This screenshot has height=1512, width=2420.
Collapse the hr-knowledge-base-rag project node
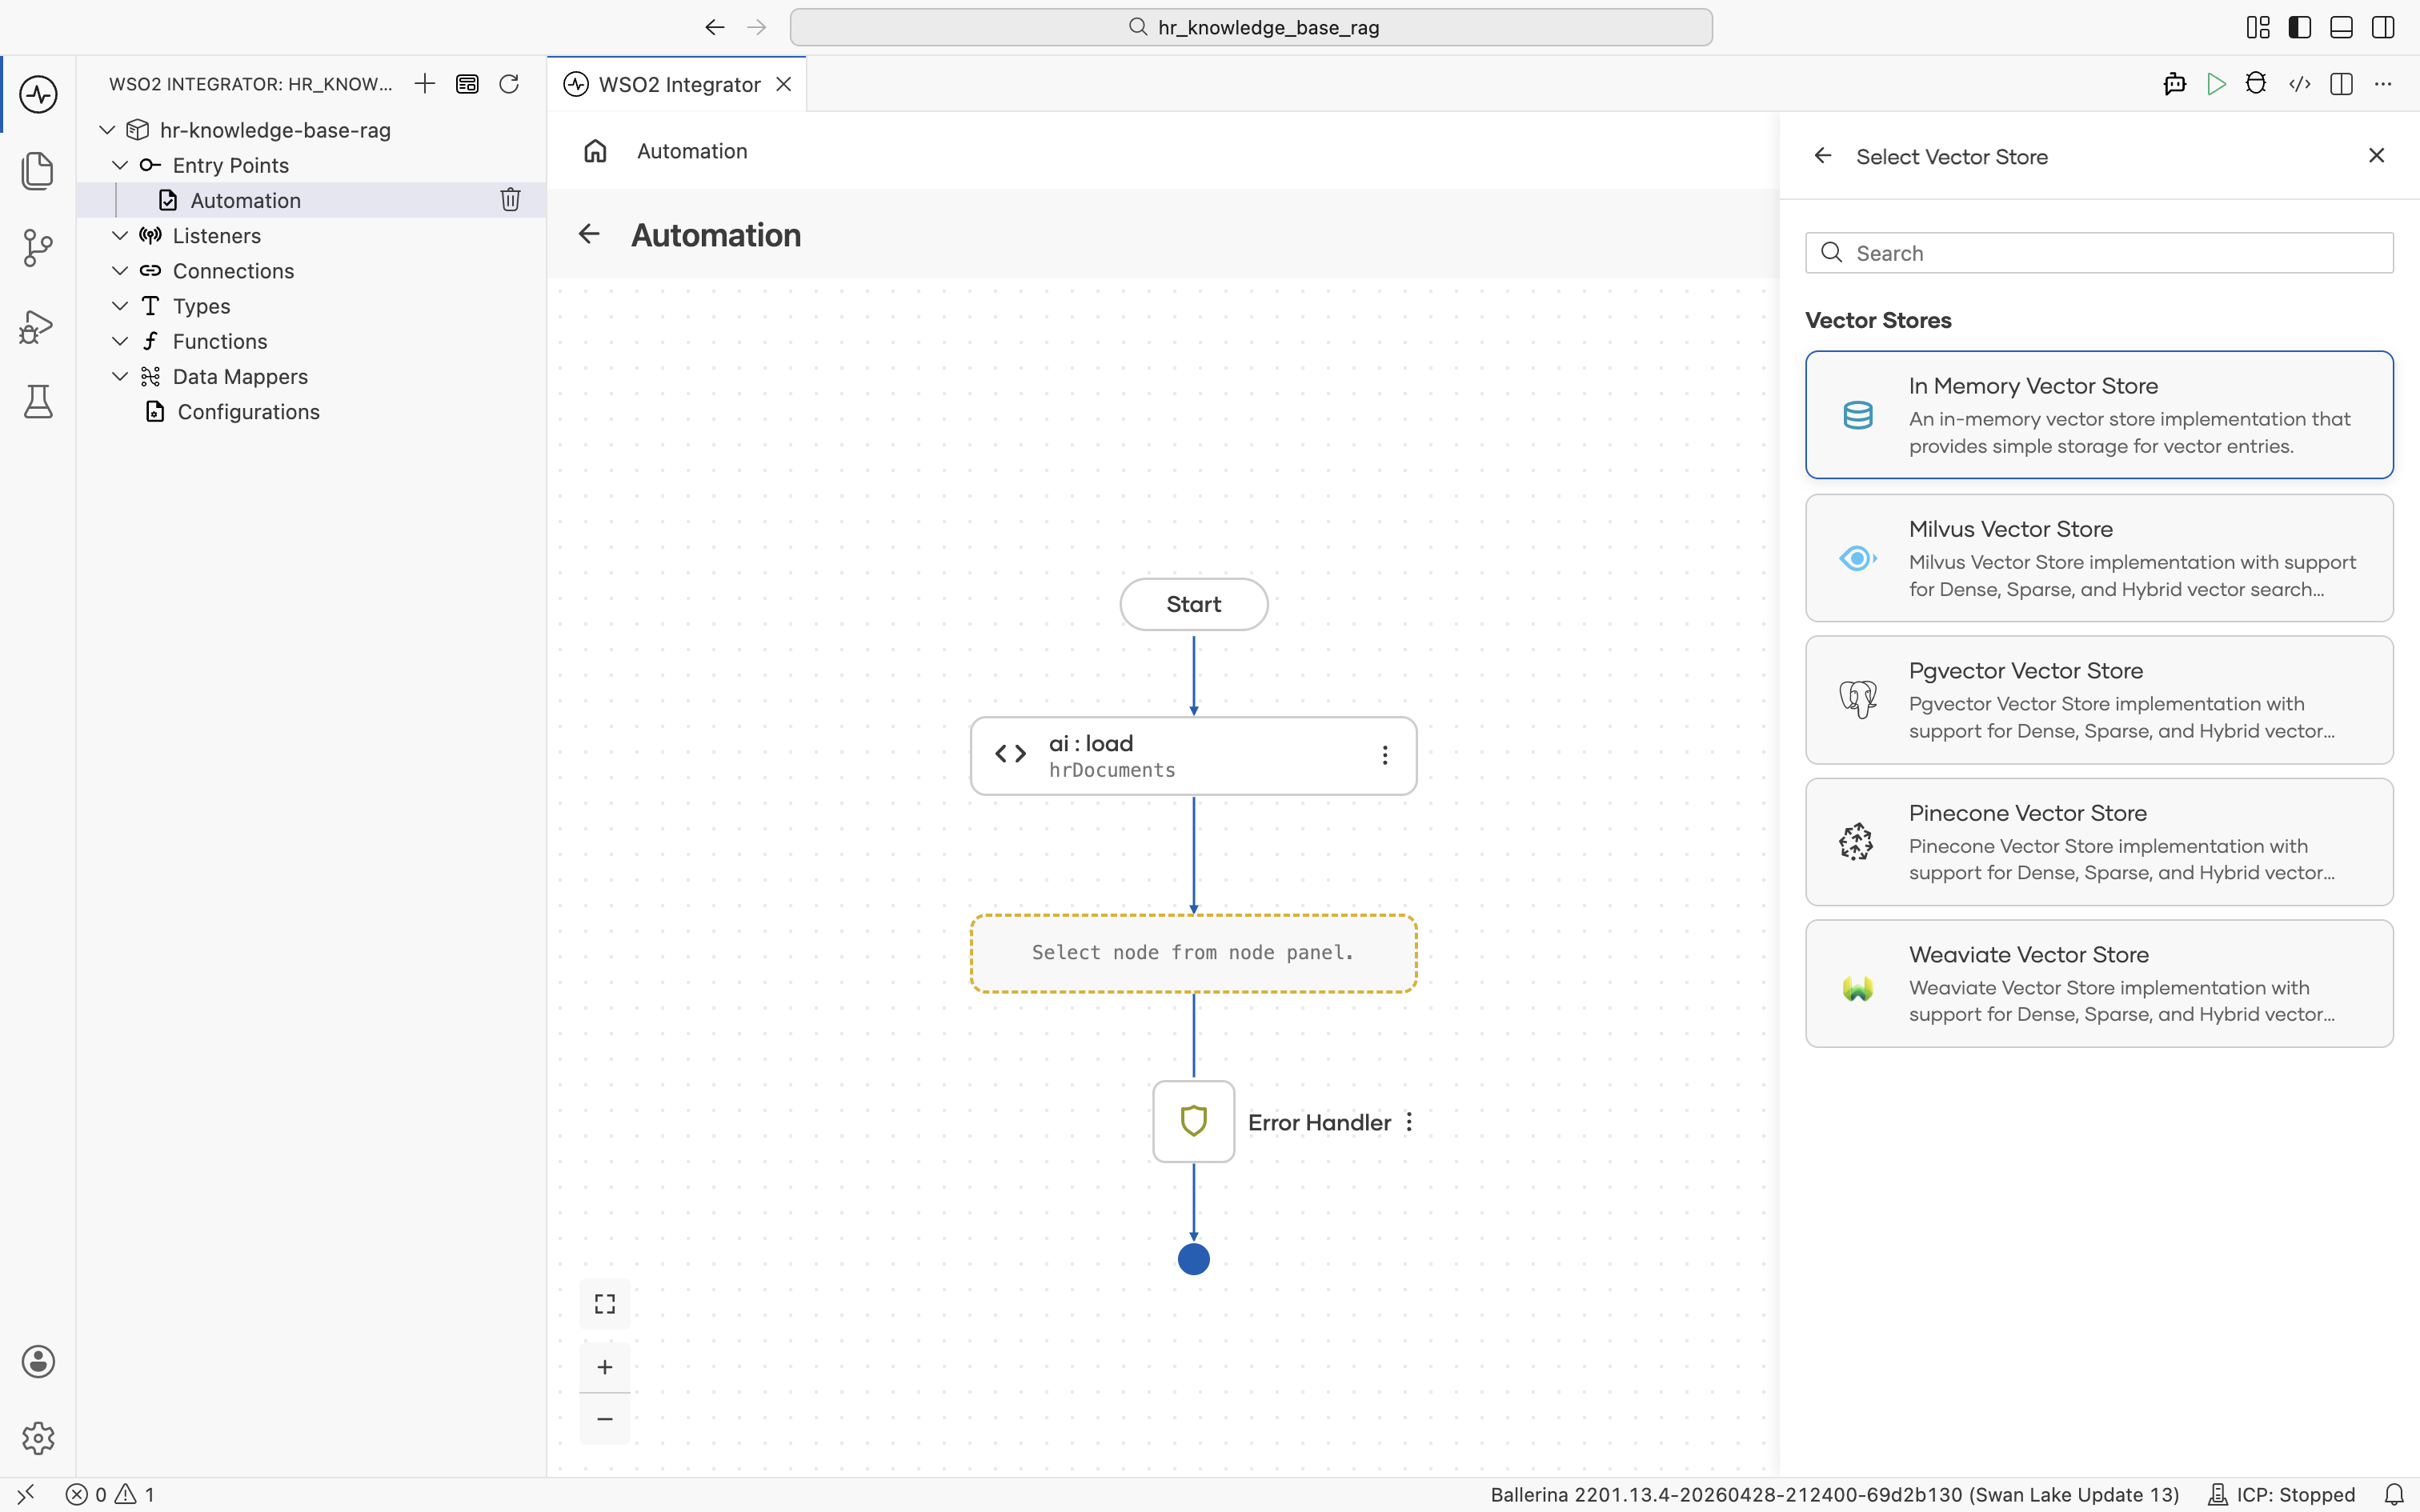click(x=107, y=130)
